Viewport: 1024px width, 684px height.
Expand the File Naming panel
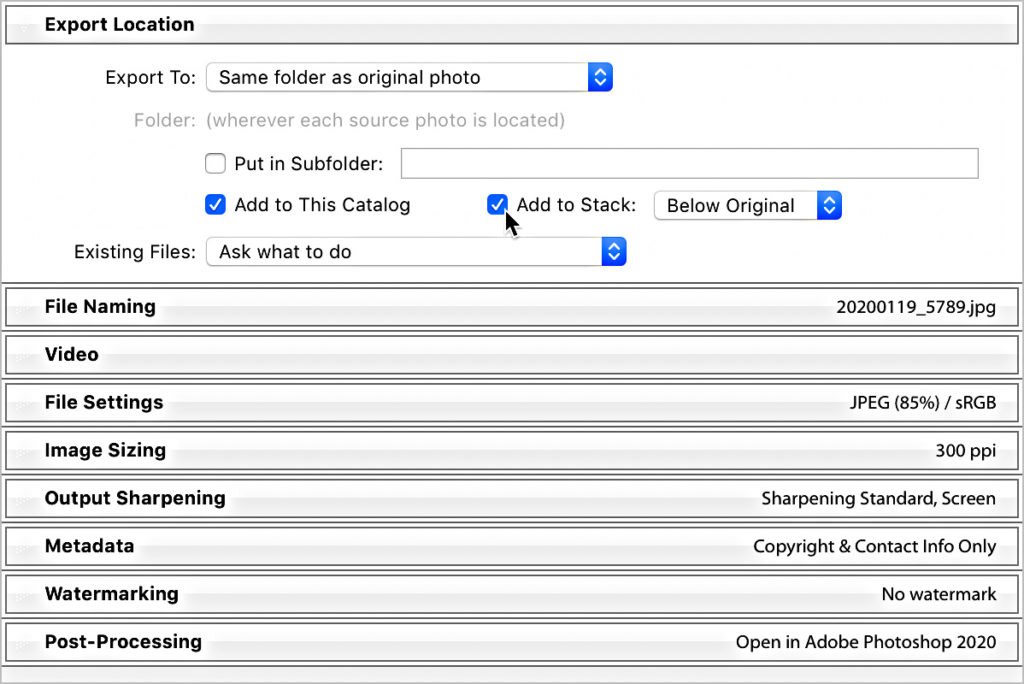click(x=512, y=307)
